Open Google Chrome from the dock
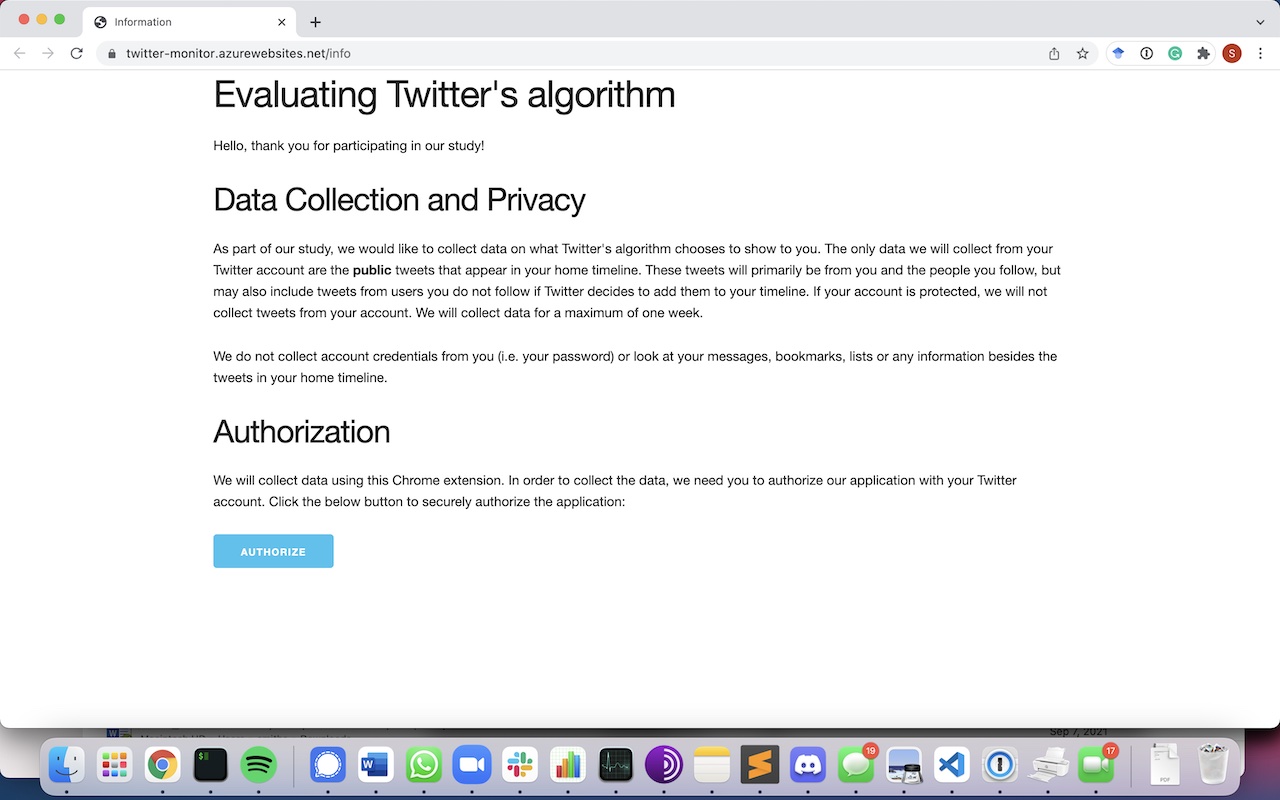 (163, 766)
